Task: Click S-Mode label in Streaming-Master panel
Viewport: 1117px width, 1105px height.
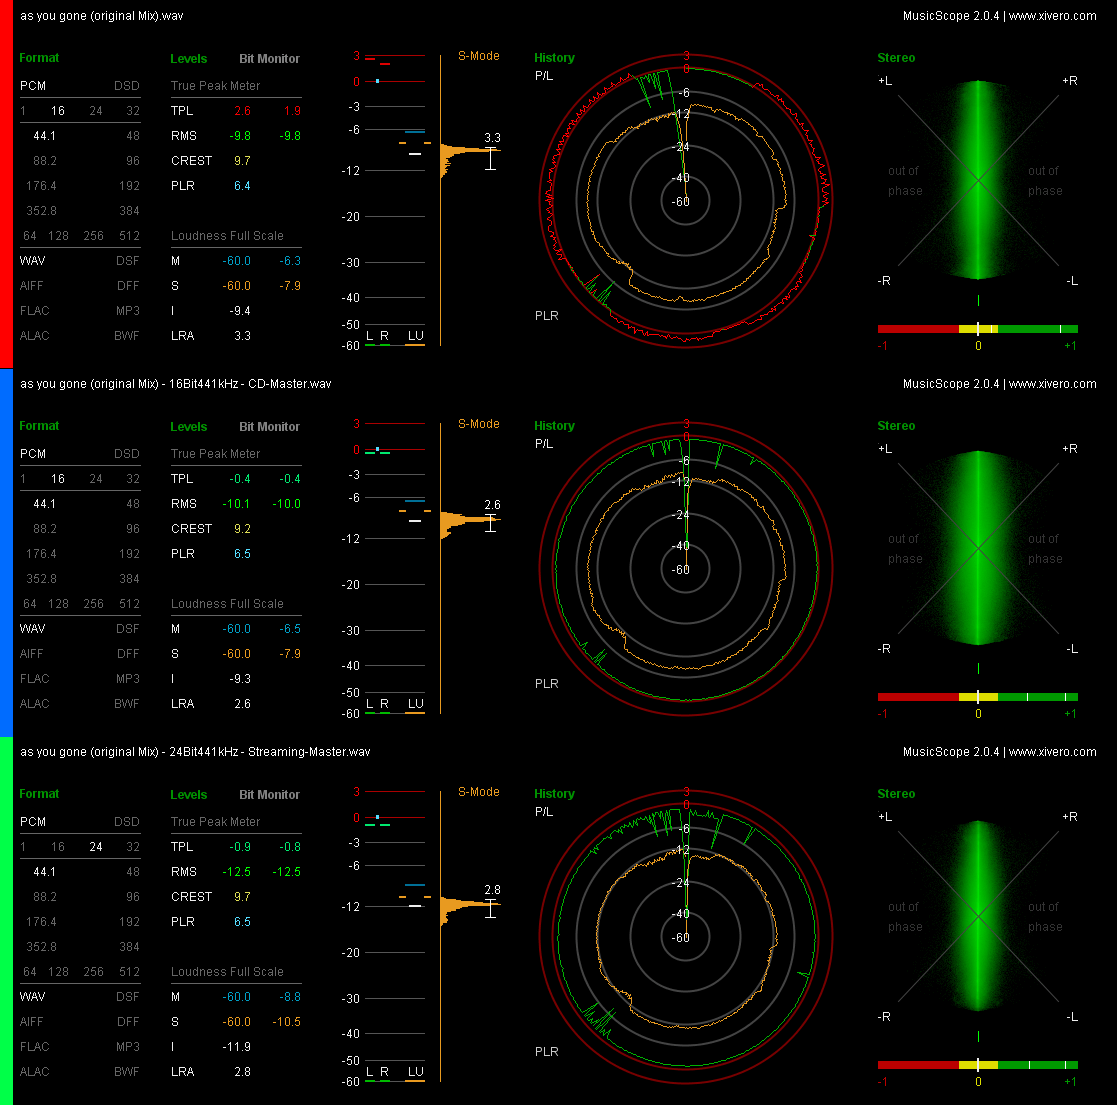Action: 479,792
